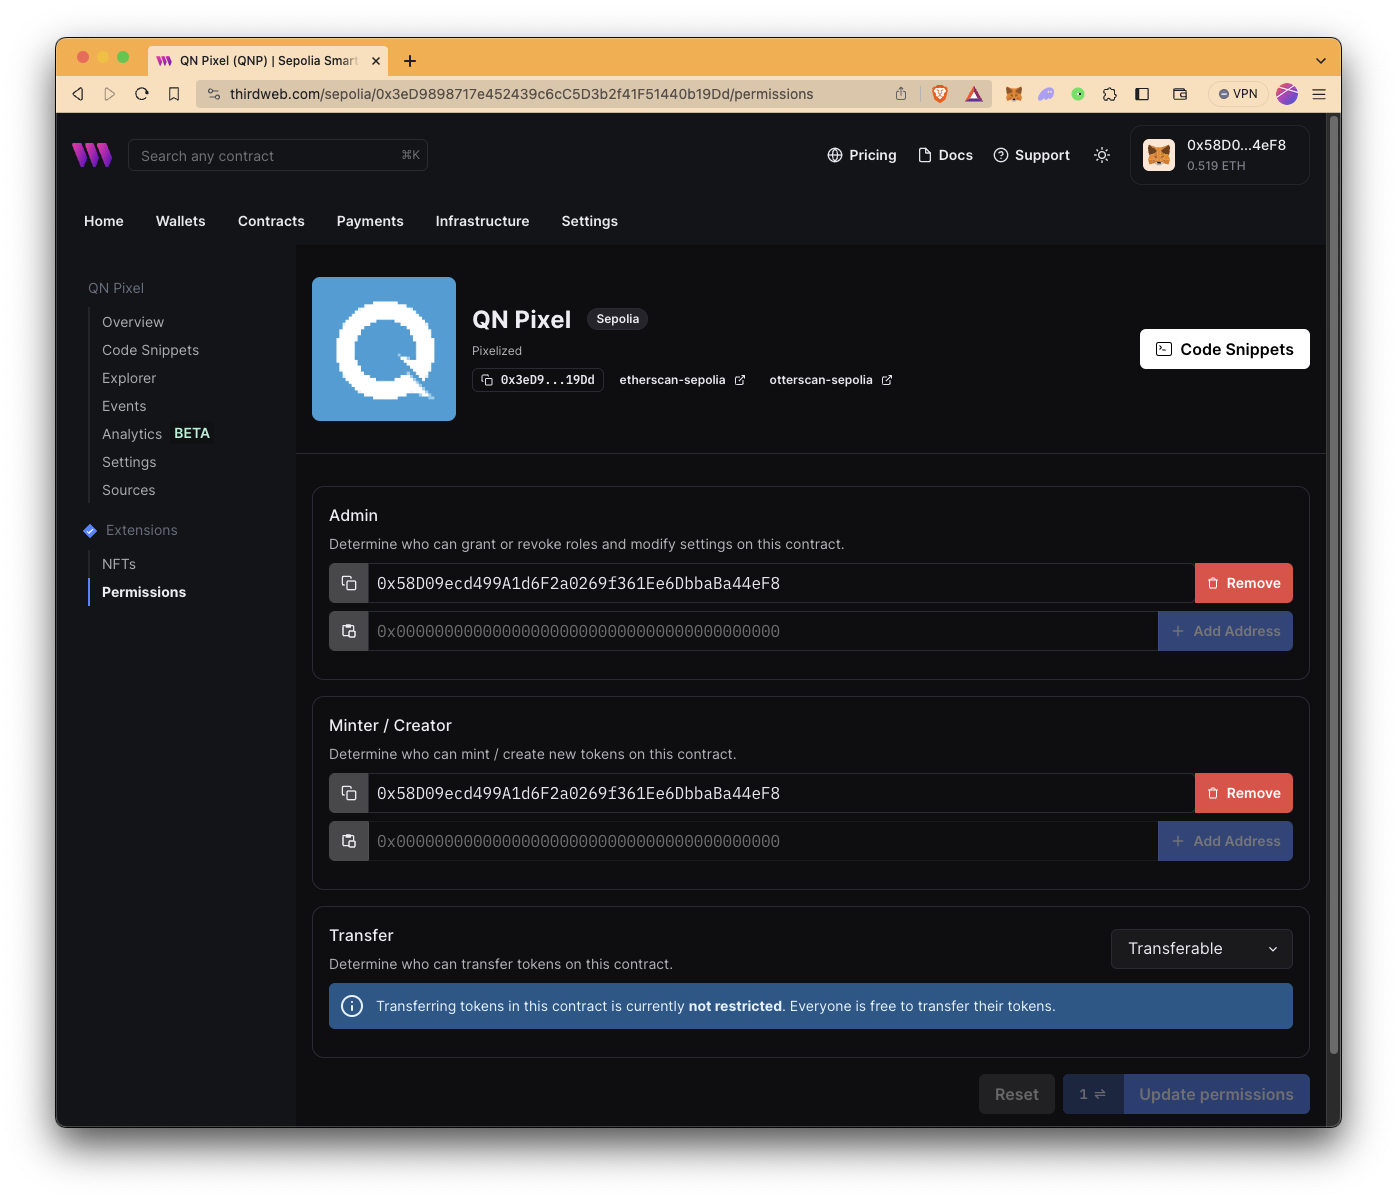This screenshot has width=1397, height=1201.
Task: Click the share icon in the address bar
Action: coord(901,94)
